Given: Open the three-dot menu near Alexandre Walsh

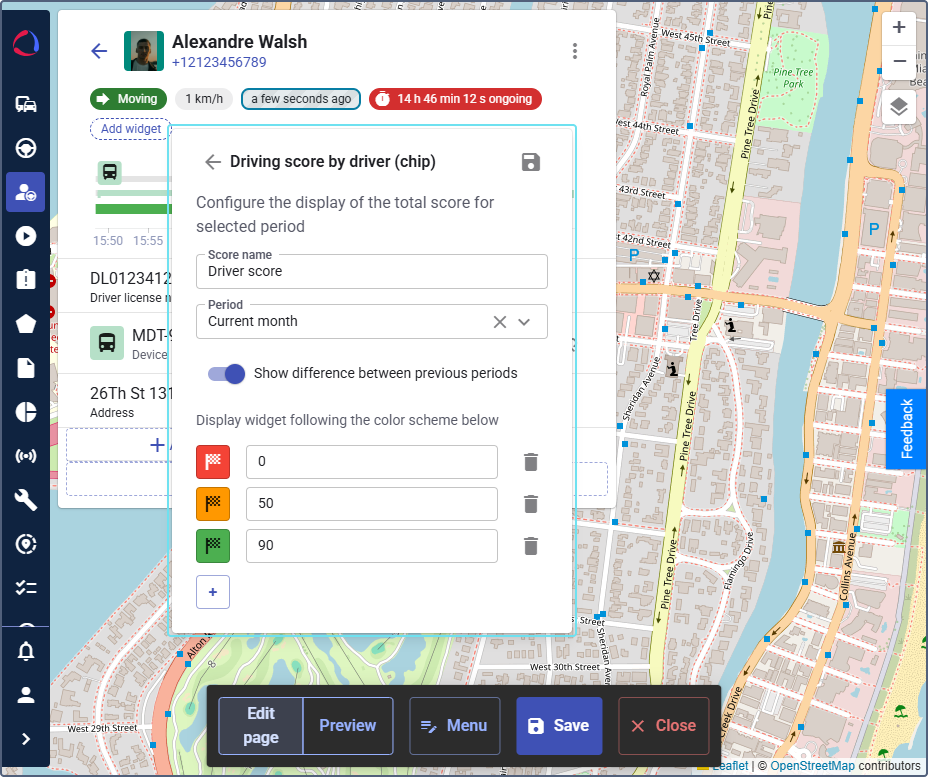Looking at the screenshot, I should coord(575,50).
